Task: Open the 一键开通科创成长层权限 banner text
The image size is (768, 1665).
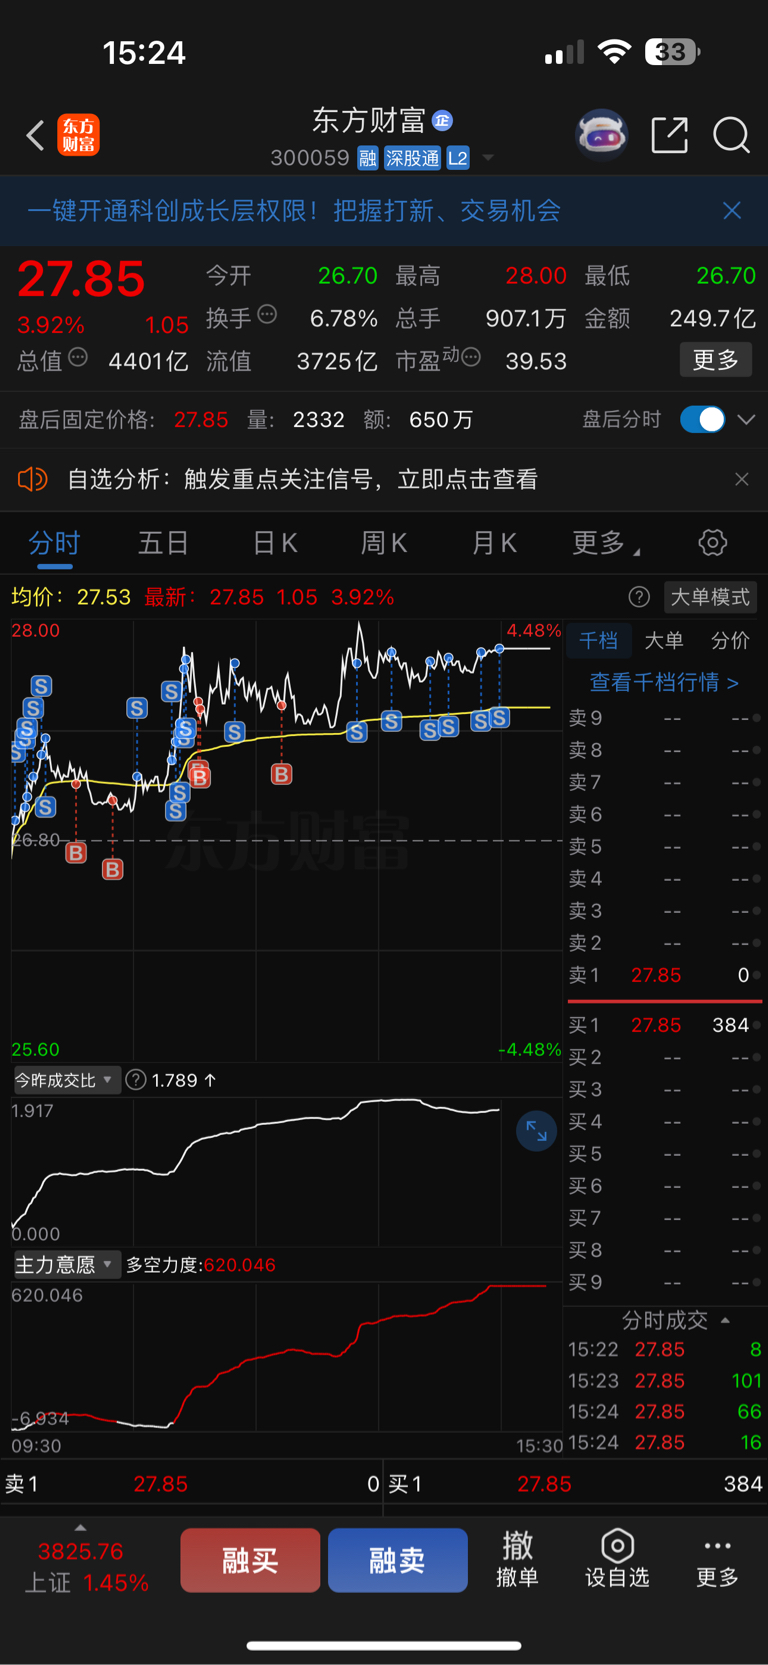Action: click(x=294, y=210)
